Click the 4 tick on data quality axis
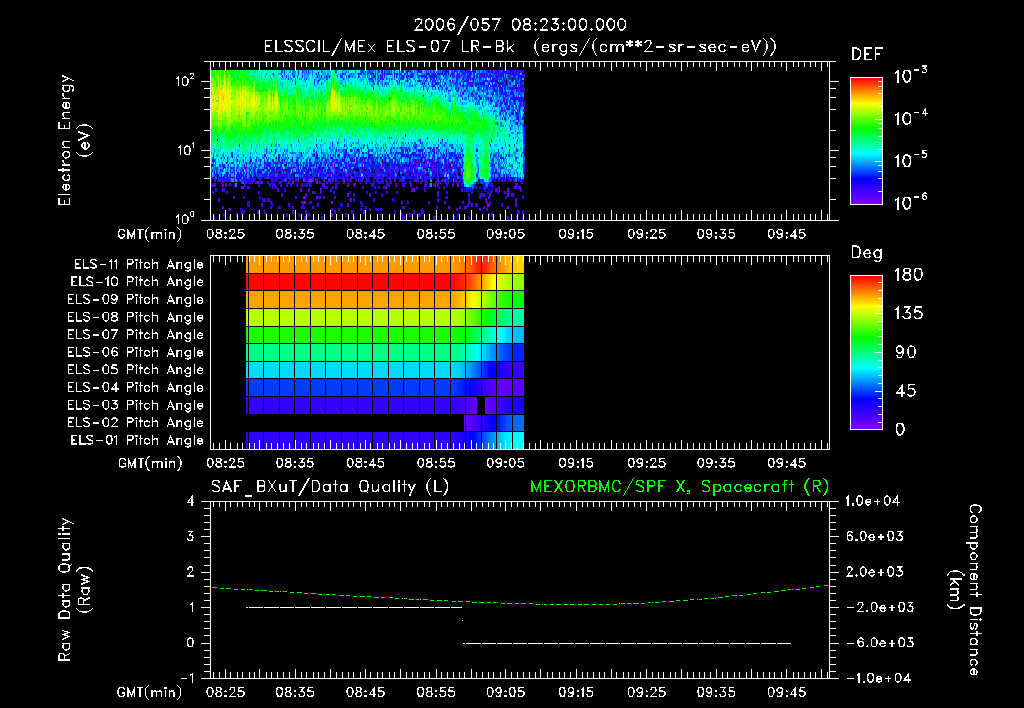1024x708 pixels. click(191, 501)
